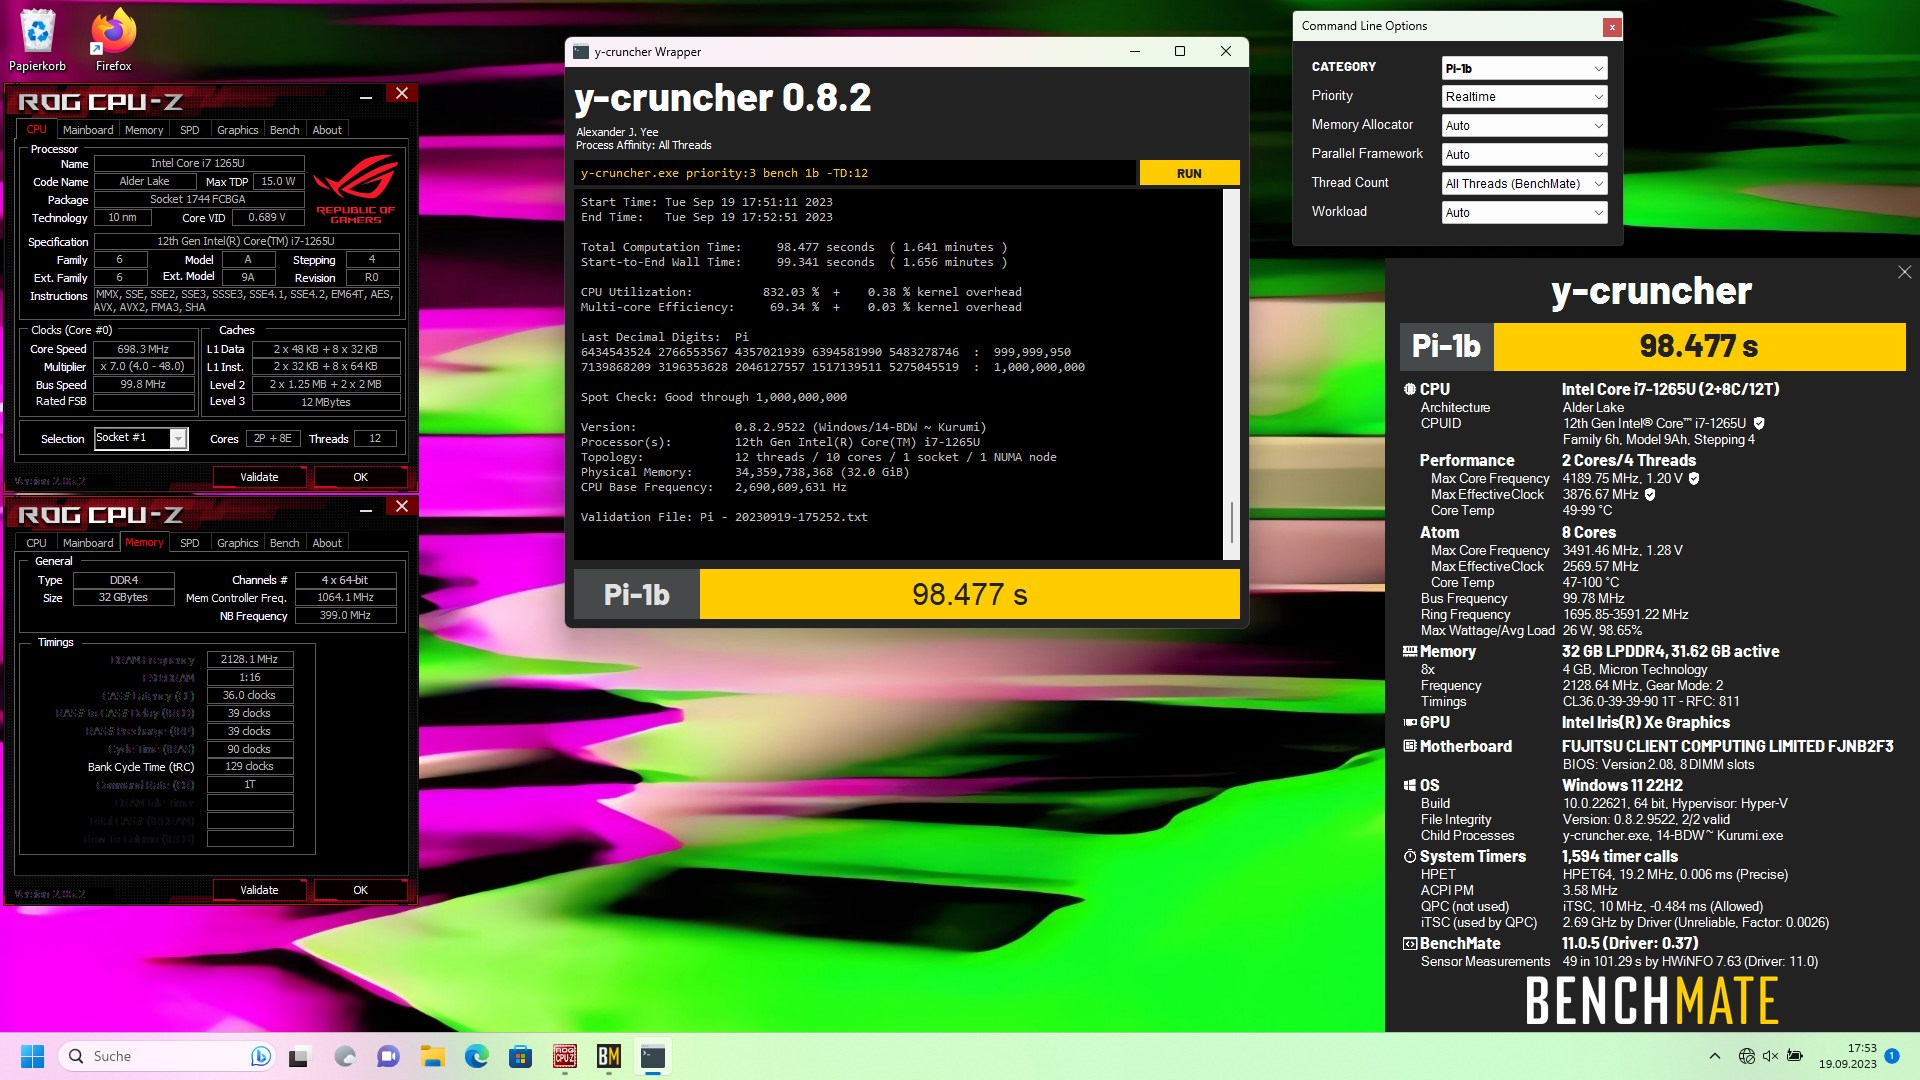Click OK in the upper CPU-Z window
The width and height of the screenshot is (1920, 1080).
click(360, 477)
